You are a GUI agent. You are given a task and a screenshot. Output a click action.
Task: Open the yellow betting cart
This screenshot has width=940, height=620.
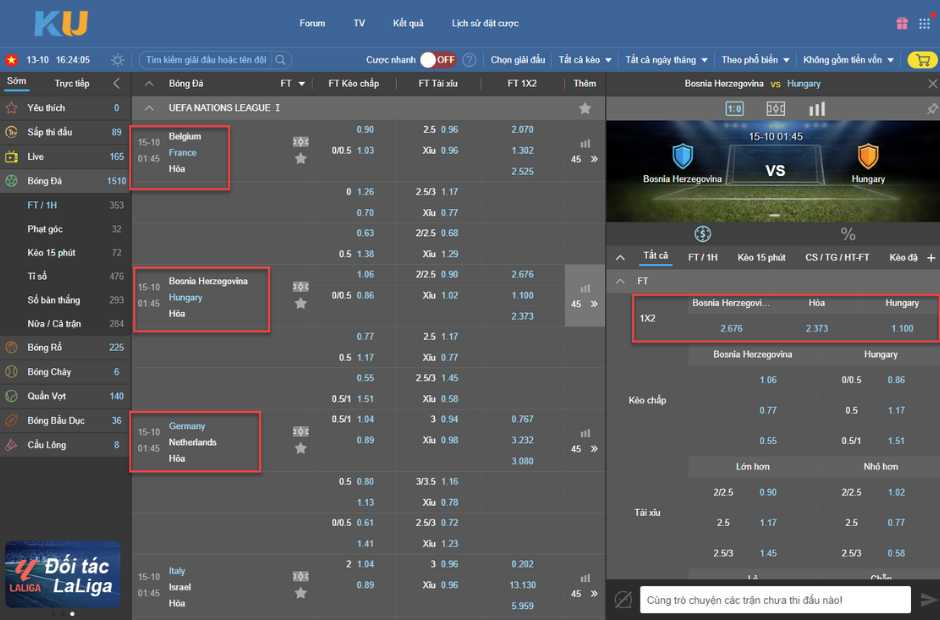tap(923, 60)
